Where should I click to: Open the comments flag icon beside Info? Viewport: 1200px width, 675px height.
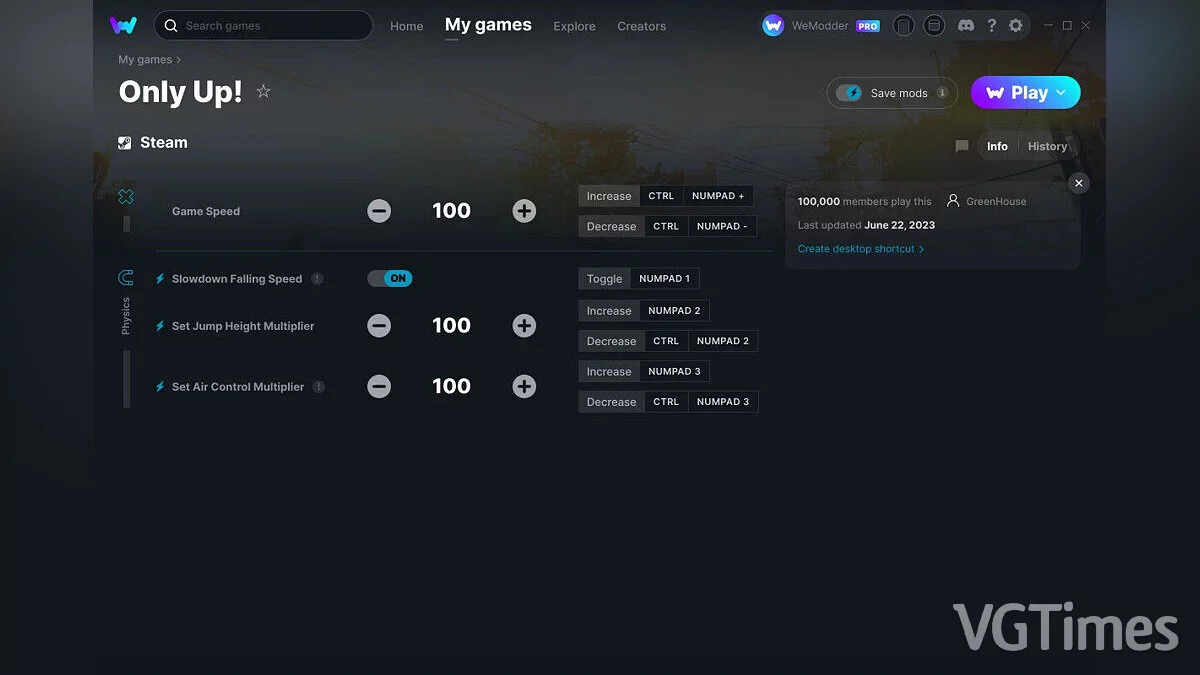[962, 146]
